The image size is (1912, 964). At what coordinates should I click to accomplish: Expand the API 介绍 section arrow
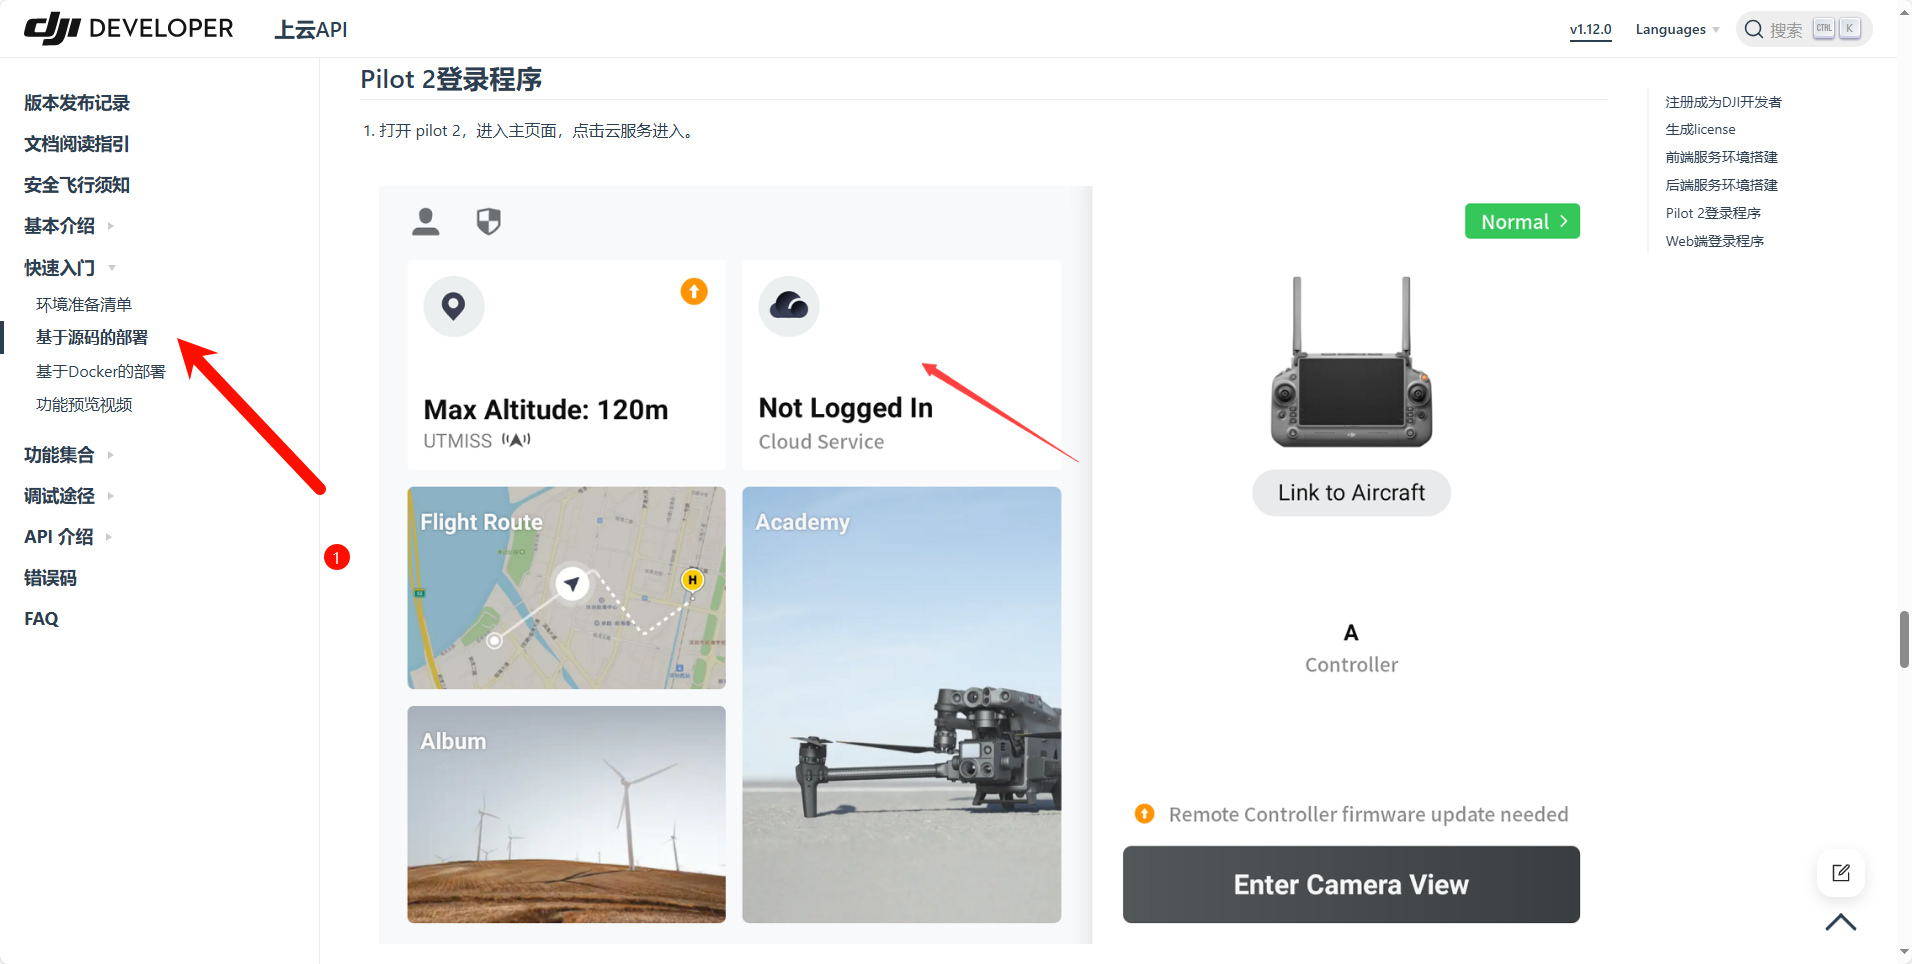click(108, 537)
